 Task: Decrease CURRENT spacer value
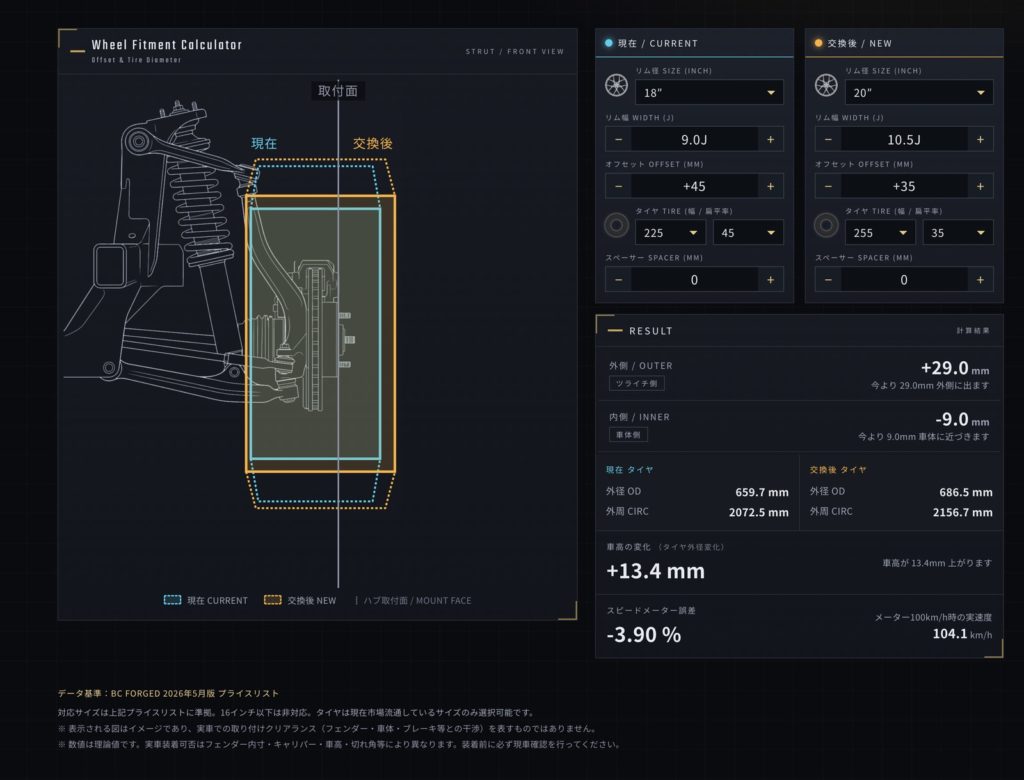pyautogui.click(x=618, y=280)
